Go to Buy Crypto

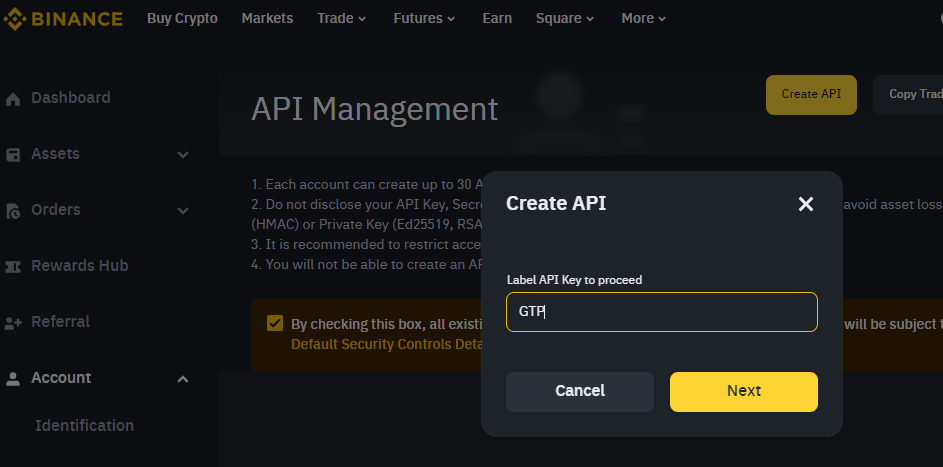182,19
